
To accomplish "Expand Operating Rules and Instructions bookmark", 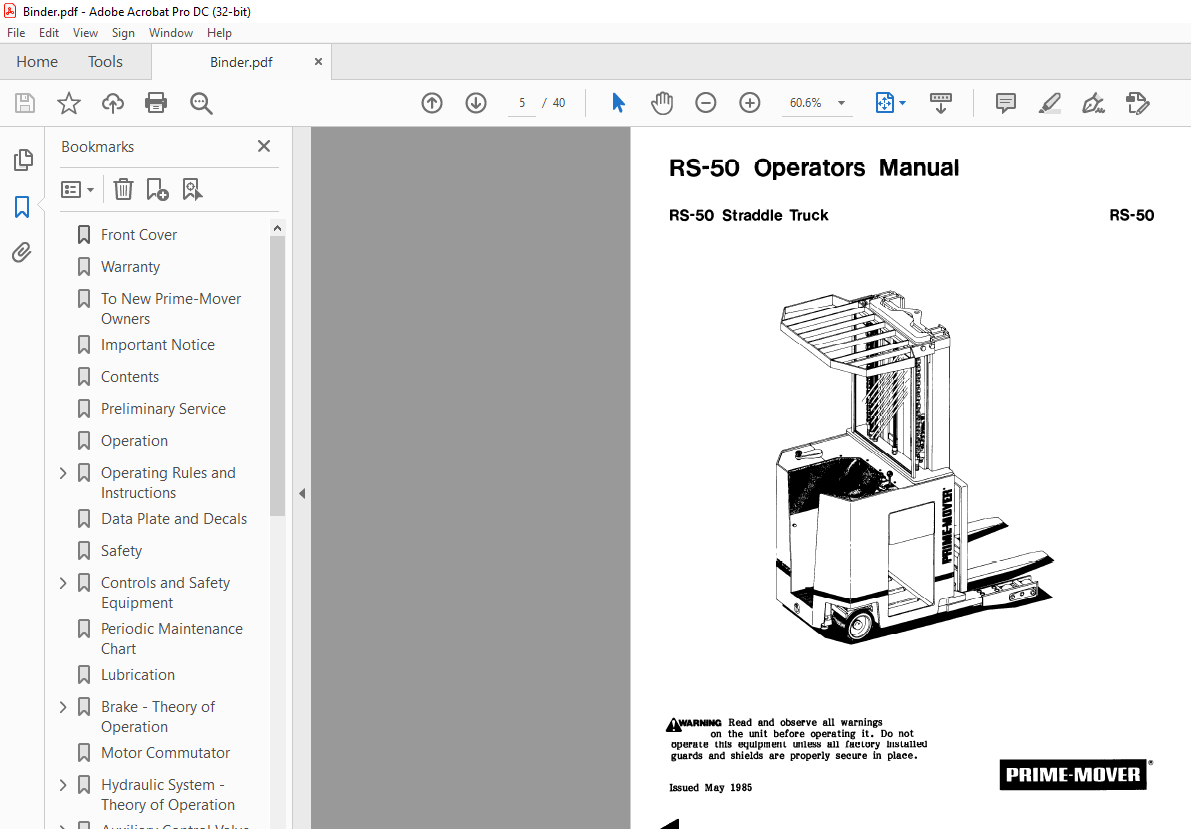I will (x=63, y=473).
